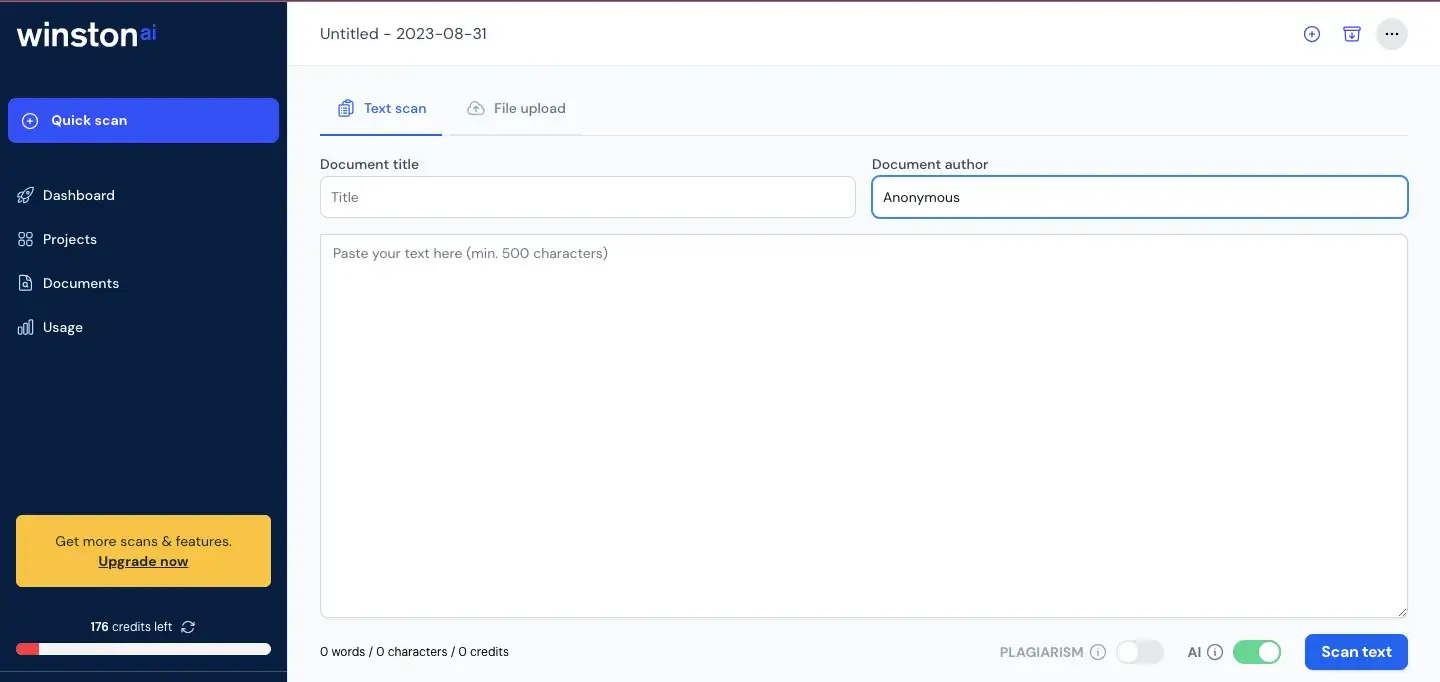Image resolution: width=1440 pixels, height=682 pixels.
Task: View the Usage statistics page
Action: pos(62,327)
